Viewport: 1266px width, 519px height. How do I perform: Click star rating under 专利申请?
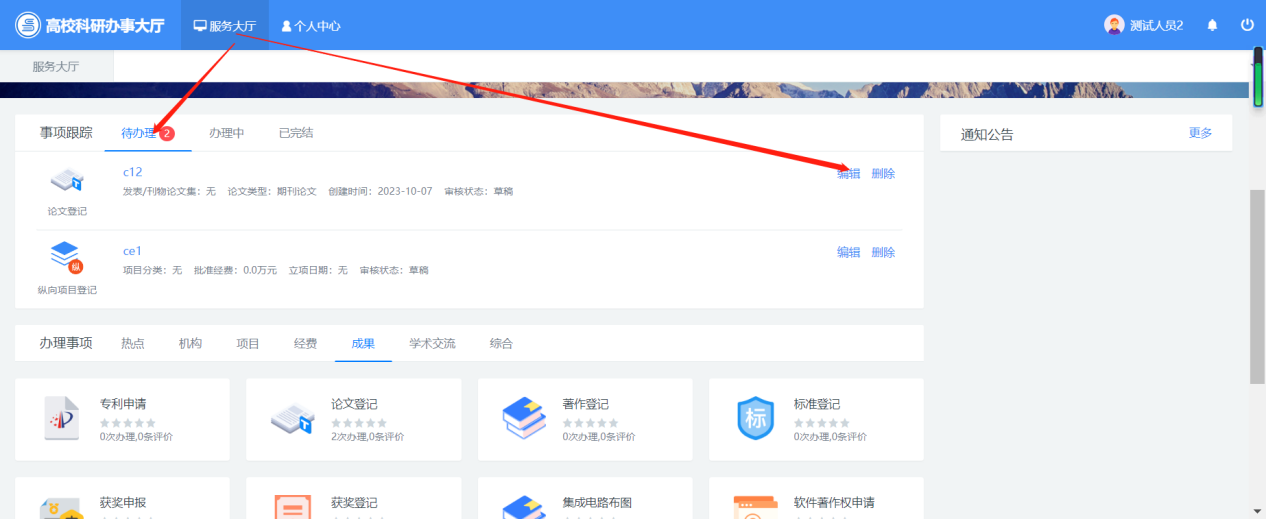click(x=127, y=423)
